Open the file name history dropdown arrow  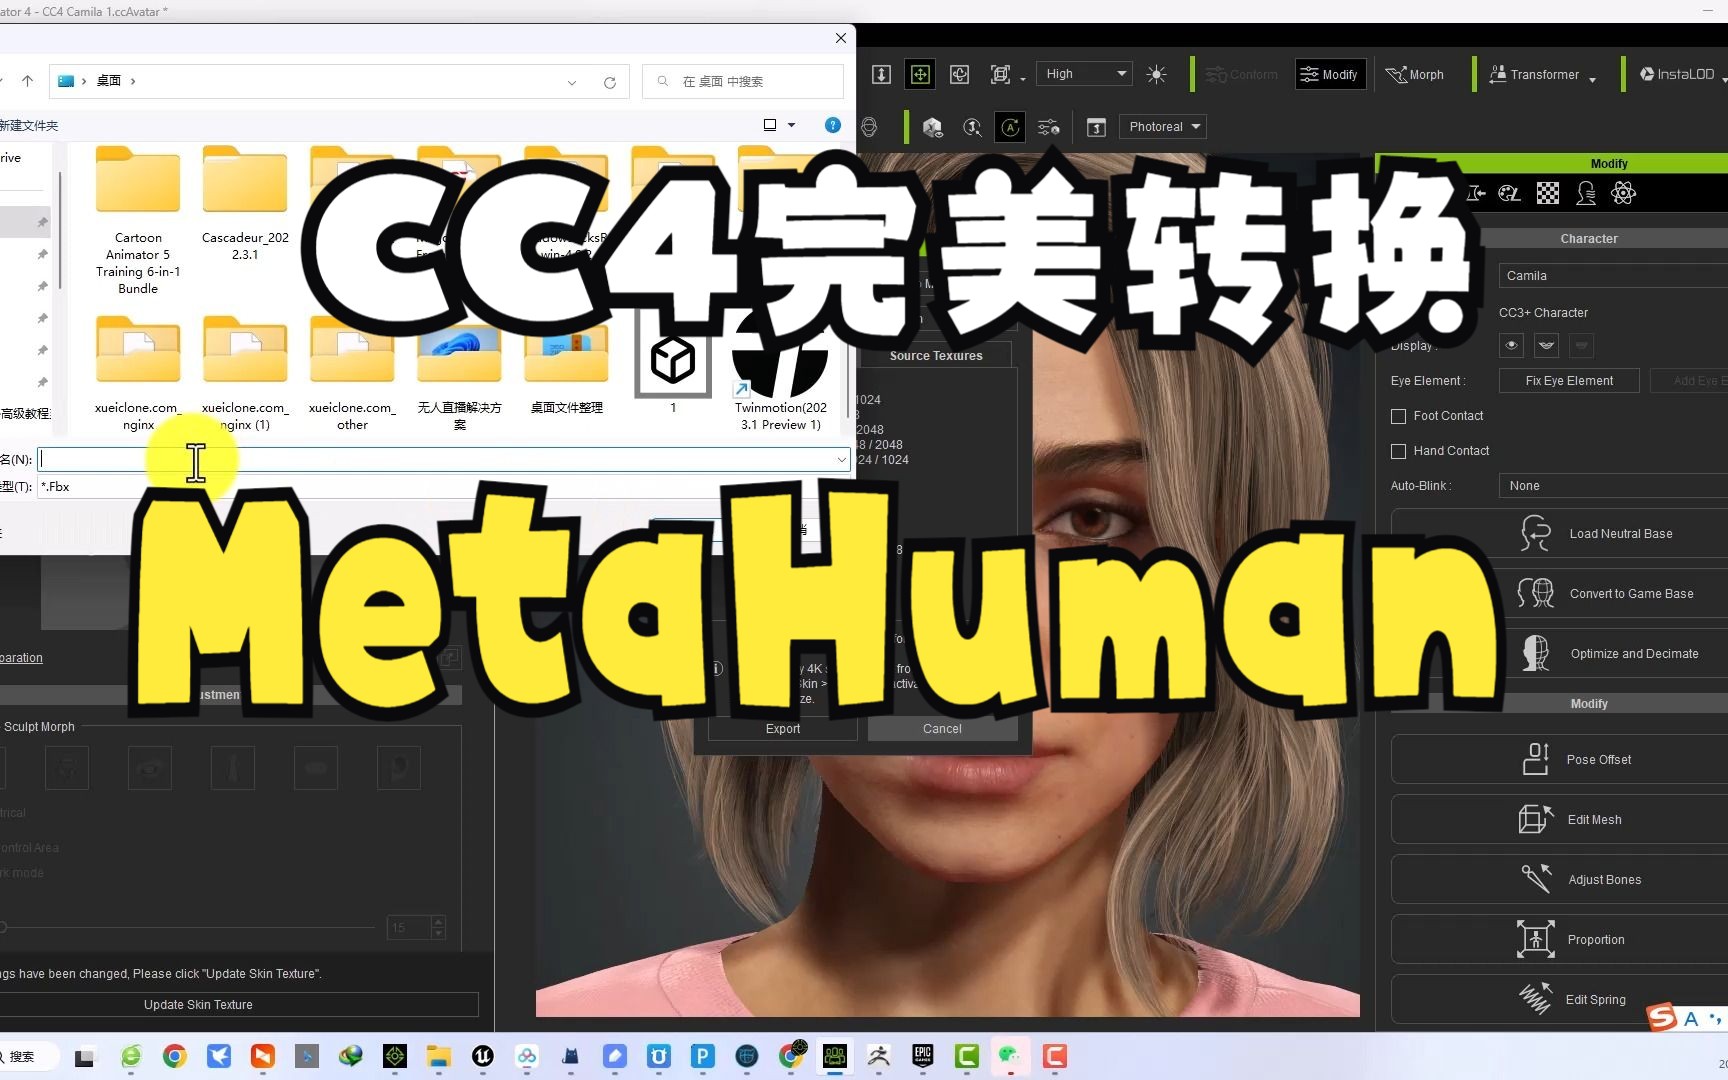[x=841, y=460]
